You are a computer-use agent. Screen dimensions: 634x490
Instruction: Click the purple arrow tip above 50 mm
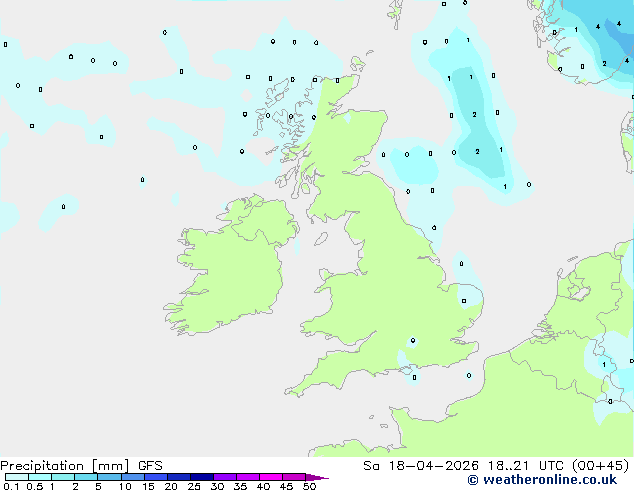[x=317, y=477]
